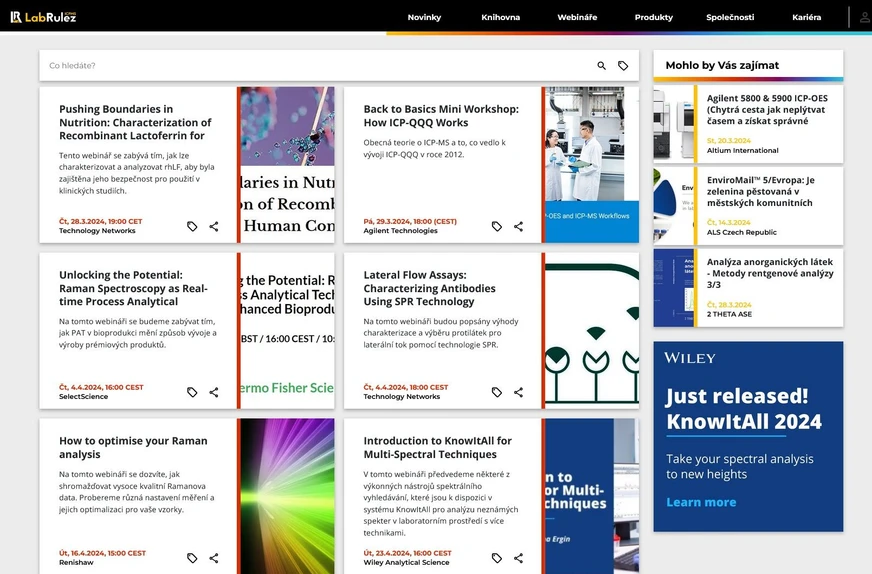872x574 pixels.
Task: Click tag icon on How to optimise your Raman card
Action: click(x=192, y=558)
